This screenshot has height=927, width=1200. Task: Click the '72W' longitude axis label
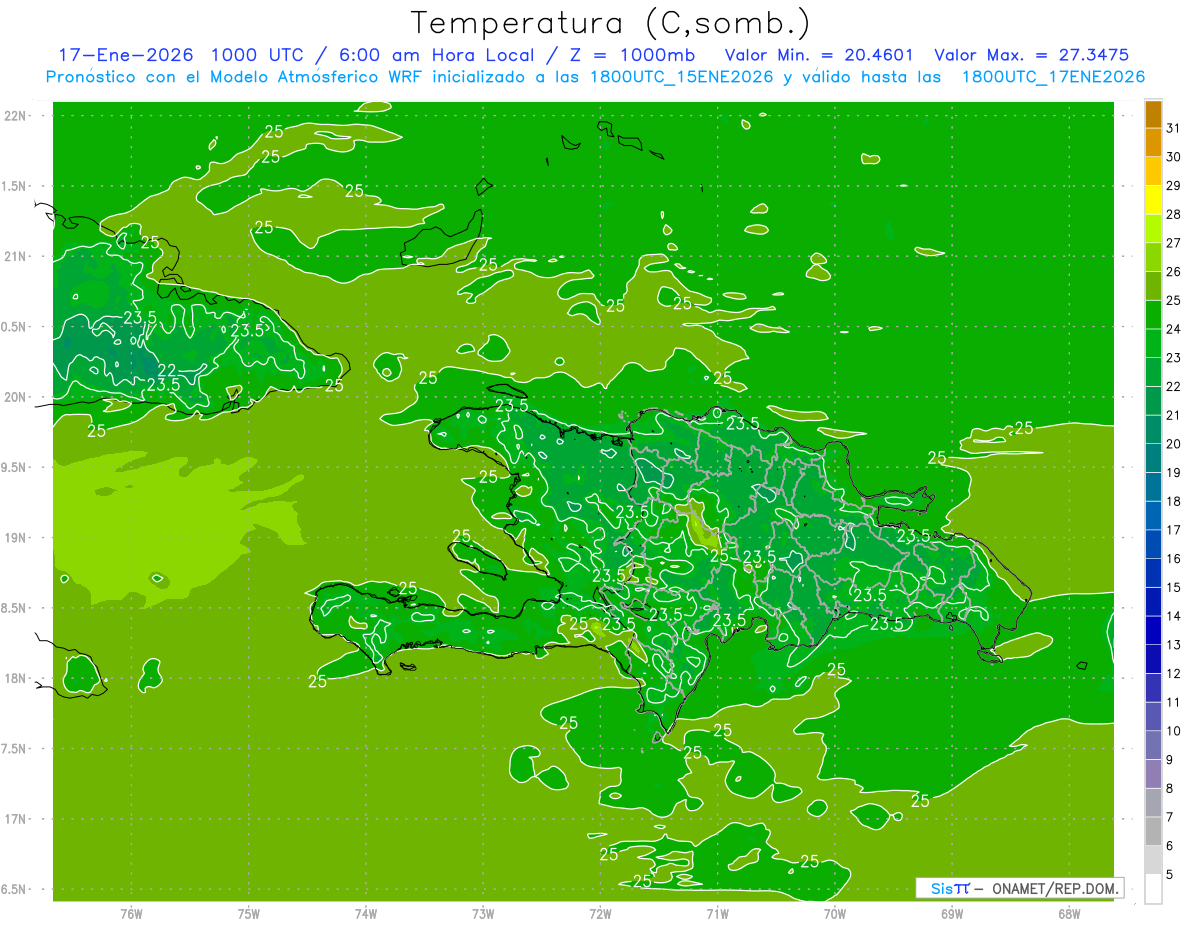600,914
